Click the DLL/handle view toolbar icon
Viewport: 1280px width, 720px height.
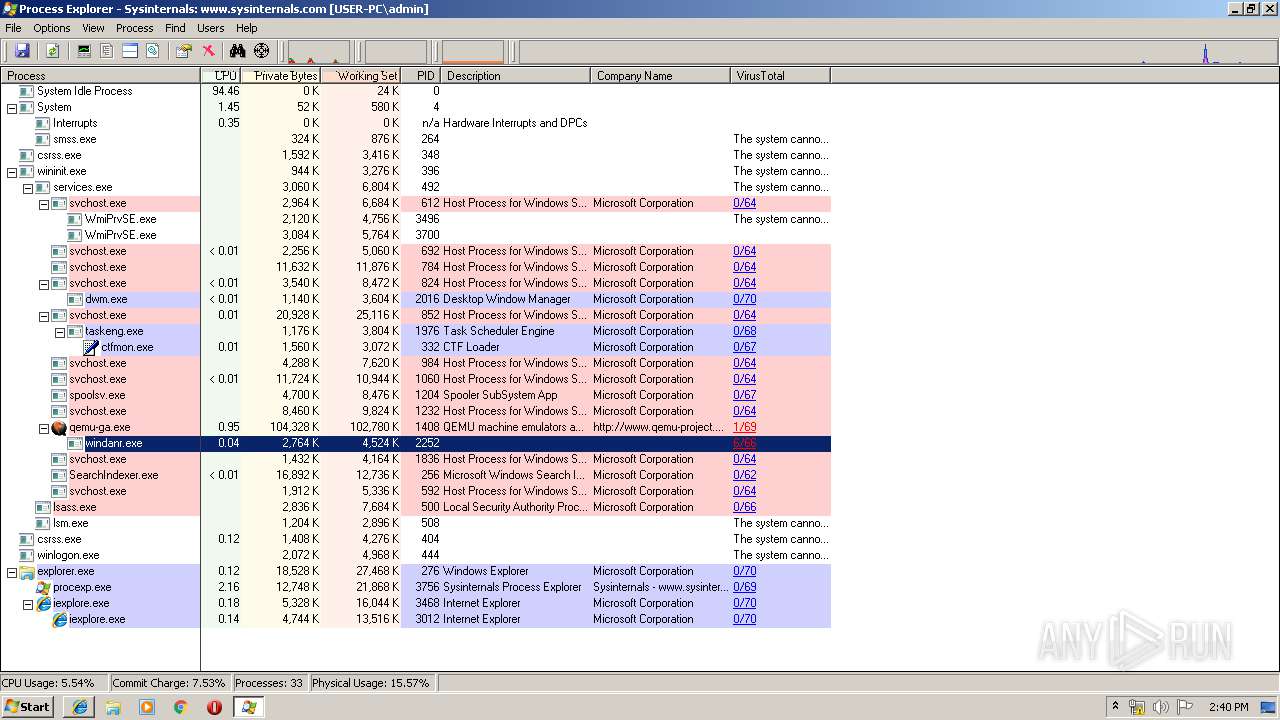tap(153, 51)
